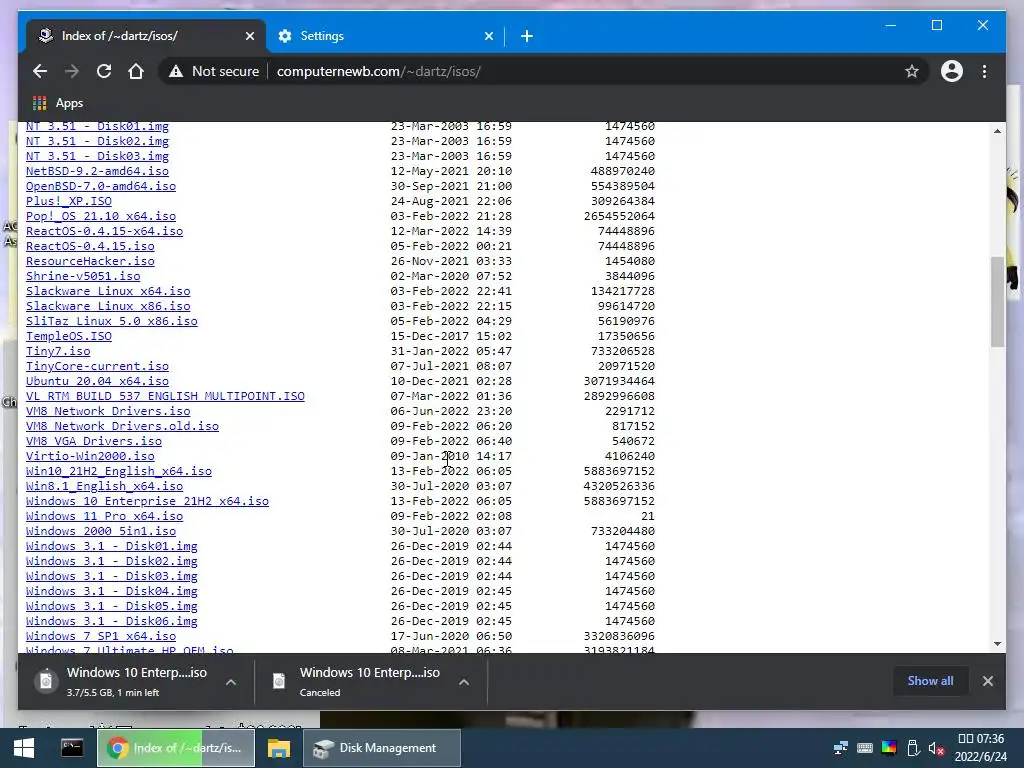1024x768 pixels.
Task: Open the NetBSD-9.2-amd64.iso link
Action: pyautogui.click(x=97, y=171)
